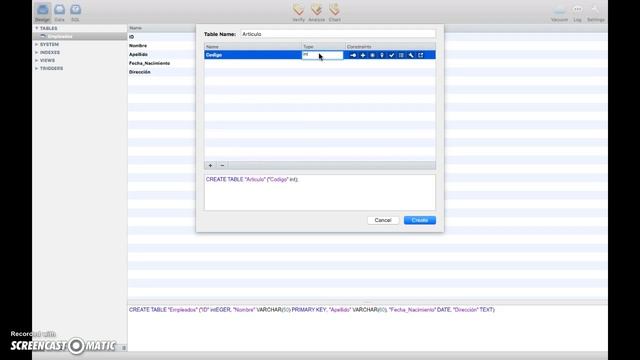Toggle the pin-shaped constraint icon for Codigo
640x360 pixels.
(382, 55)
